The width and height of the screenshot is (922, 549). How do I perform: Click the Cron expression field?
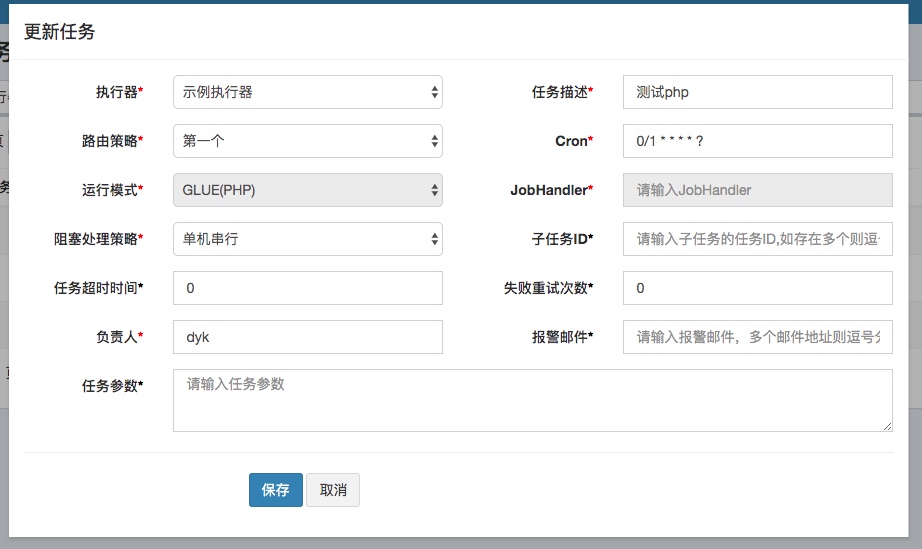(x=756, y=141)
